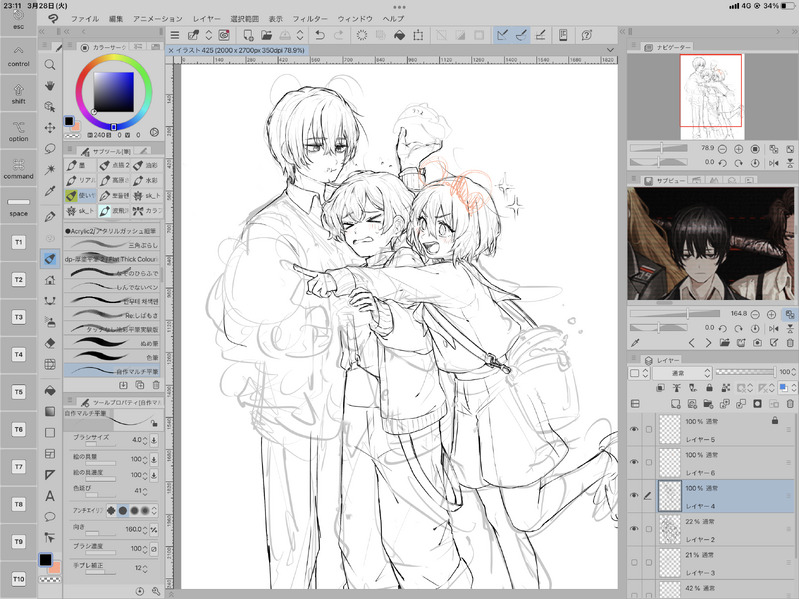Viewport: 799px width, 599px height.
Task: Click the camera icon in Sub View
Action: tap(757, 343)
